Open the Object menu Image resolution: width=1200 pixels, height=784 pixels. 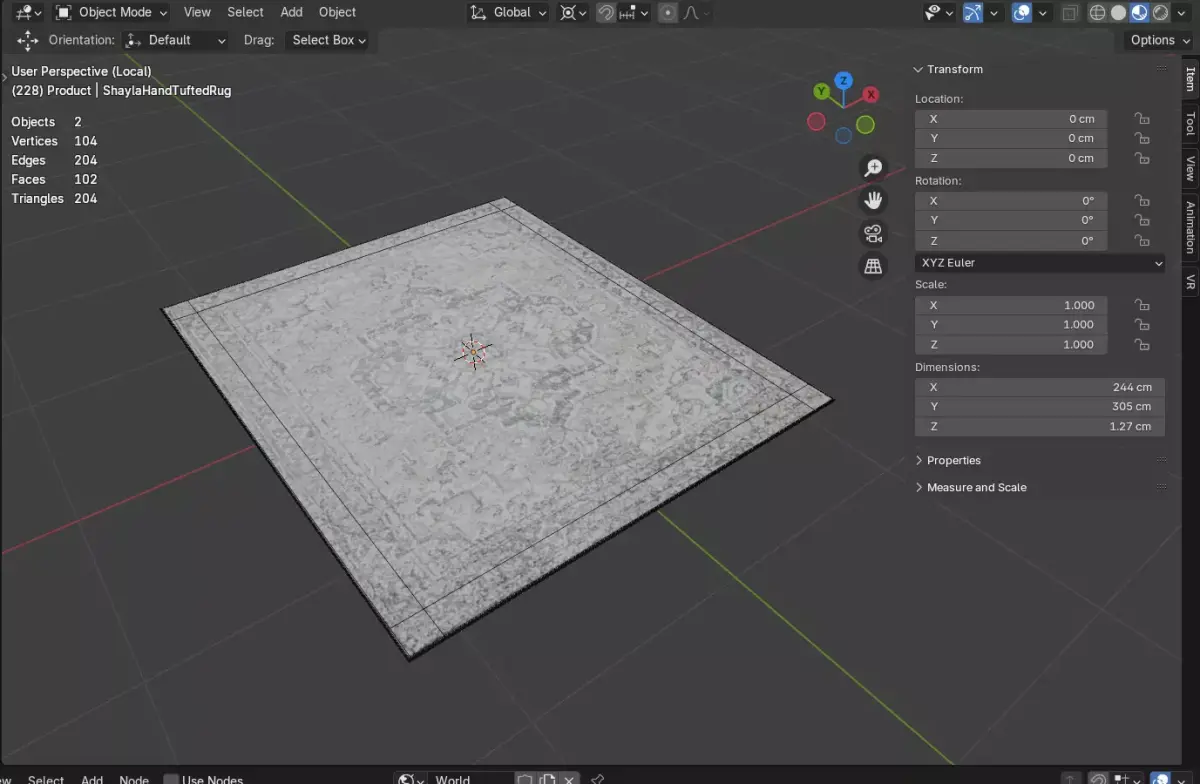337,12
